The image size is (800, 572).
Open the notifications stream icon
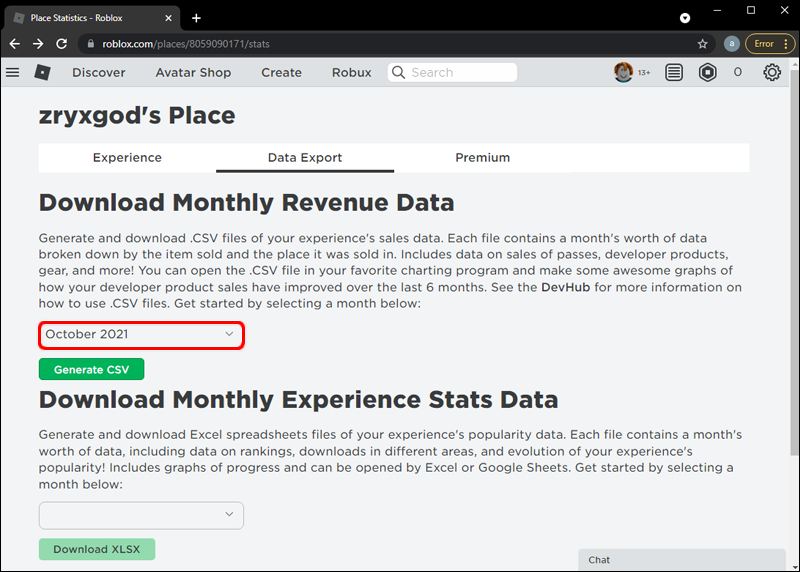pyautogui.click(x=675, y=72)
